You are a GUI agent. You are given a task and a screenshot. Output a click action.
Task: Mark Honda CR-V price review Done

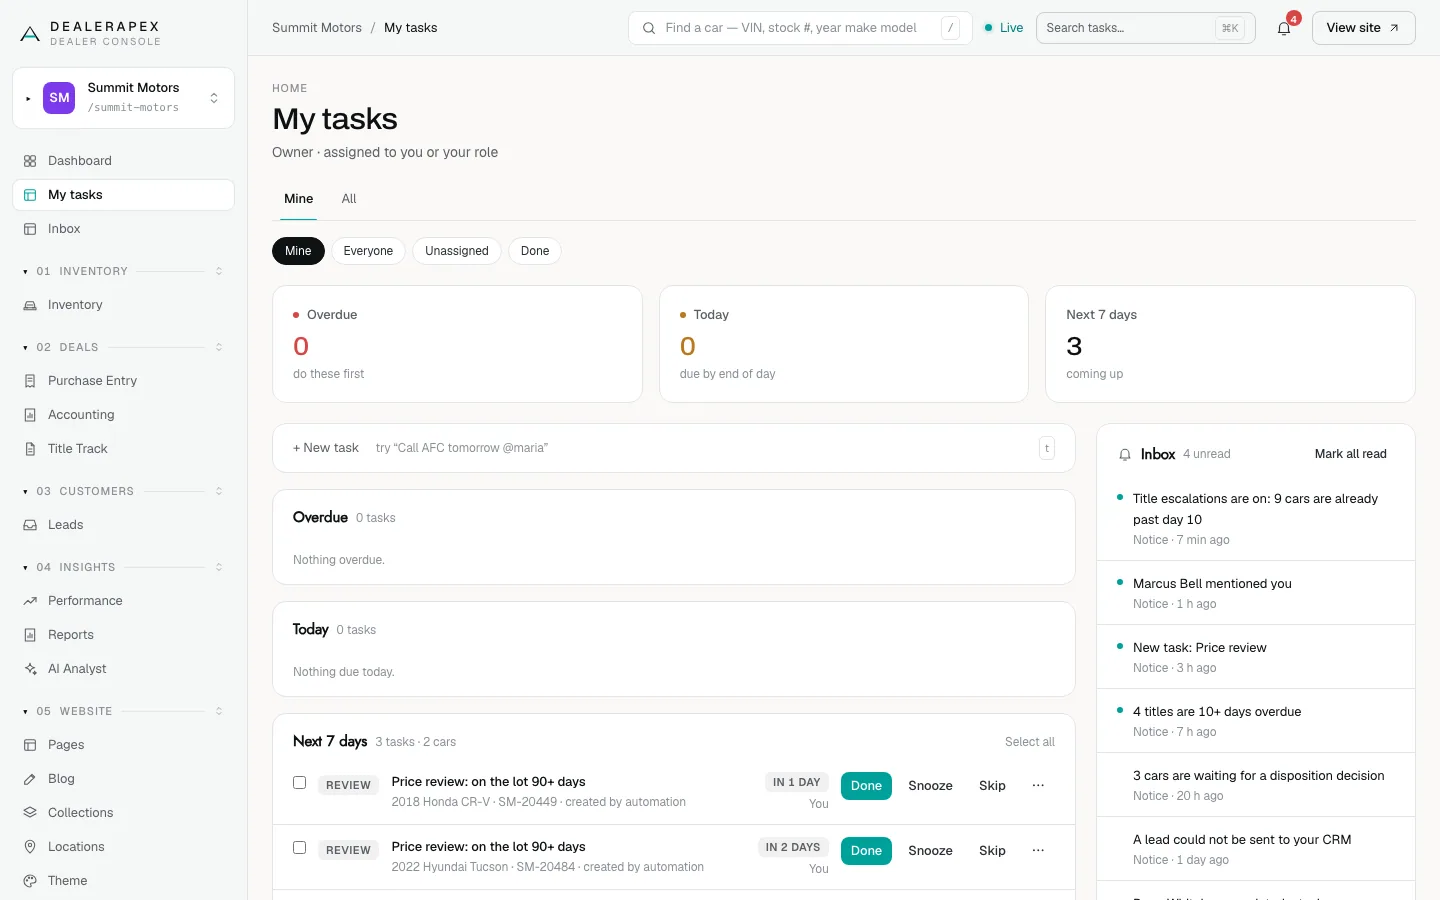[x=866, y=786]
